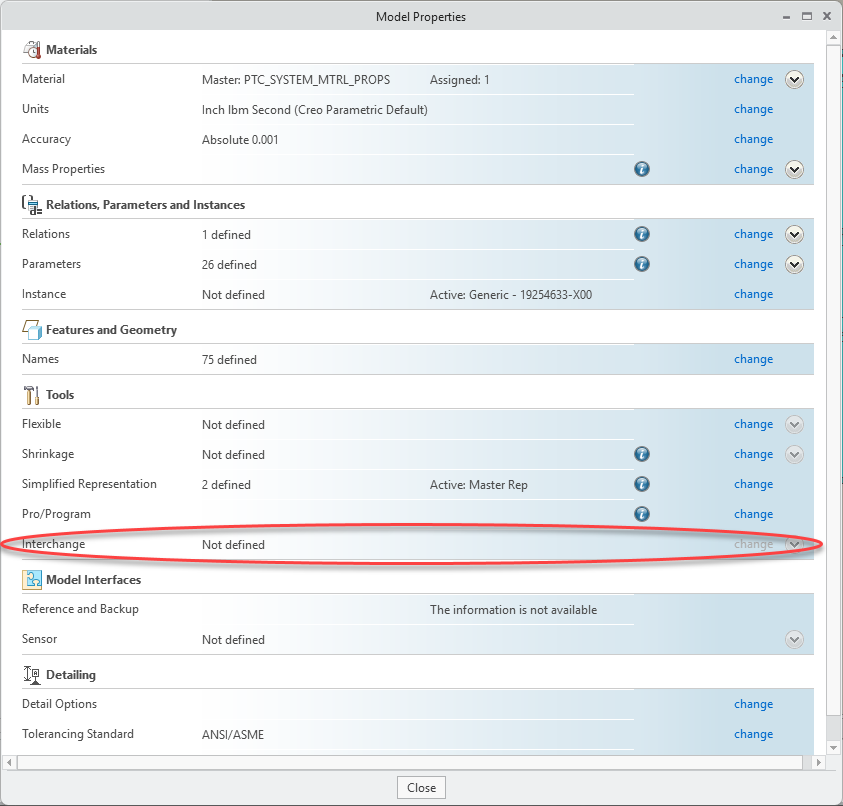The height and width of the screenshot is (806, 843).
Task: Open the info tooltip beside Shrinkage
Action: (641, 454)
